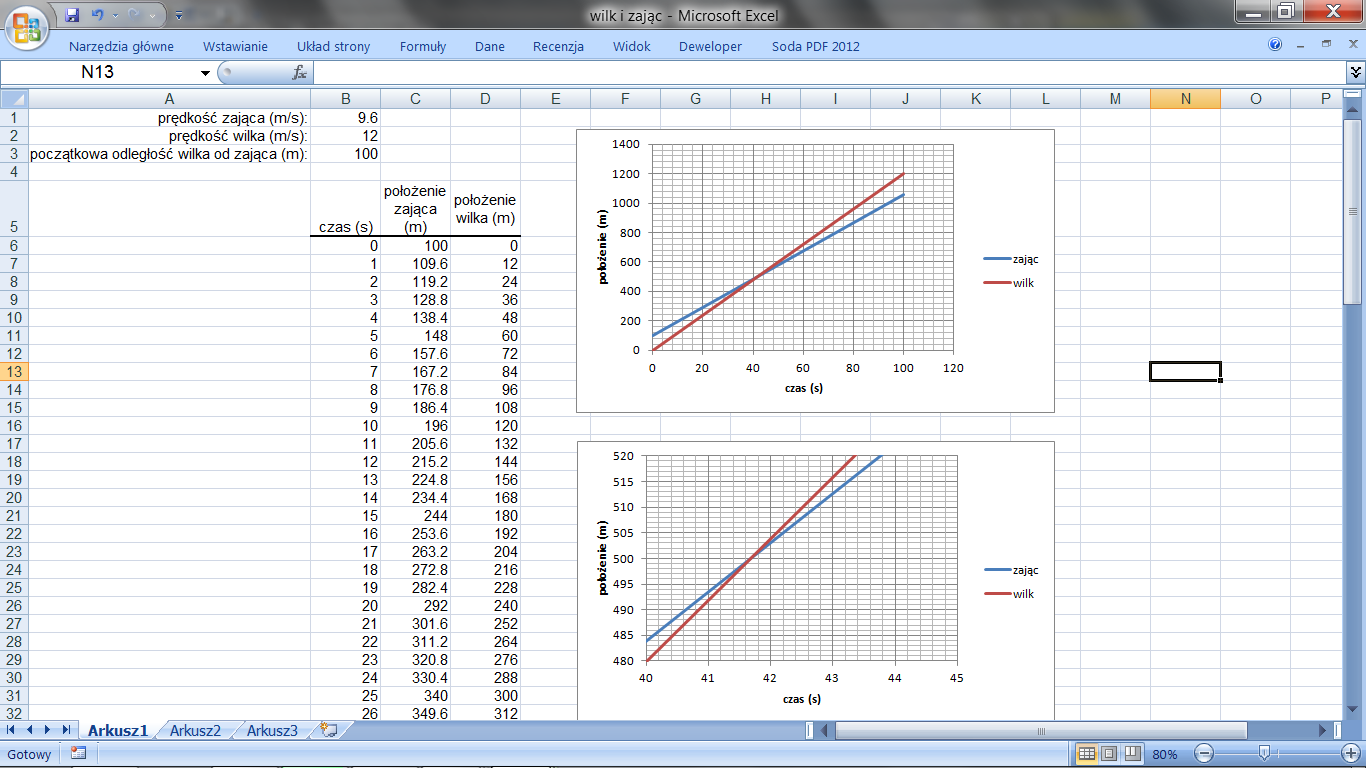Image resolution: width=1366 pixels, height=768 pixels.
Task: Select cell with wolf speed 12
Action: pos(345,135)
